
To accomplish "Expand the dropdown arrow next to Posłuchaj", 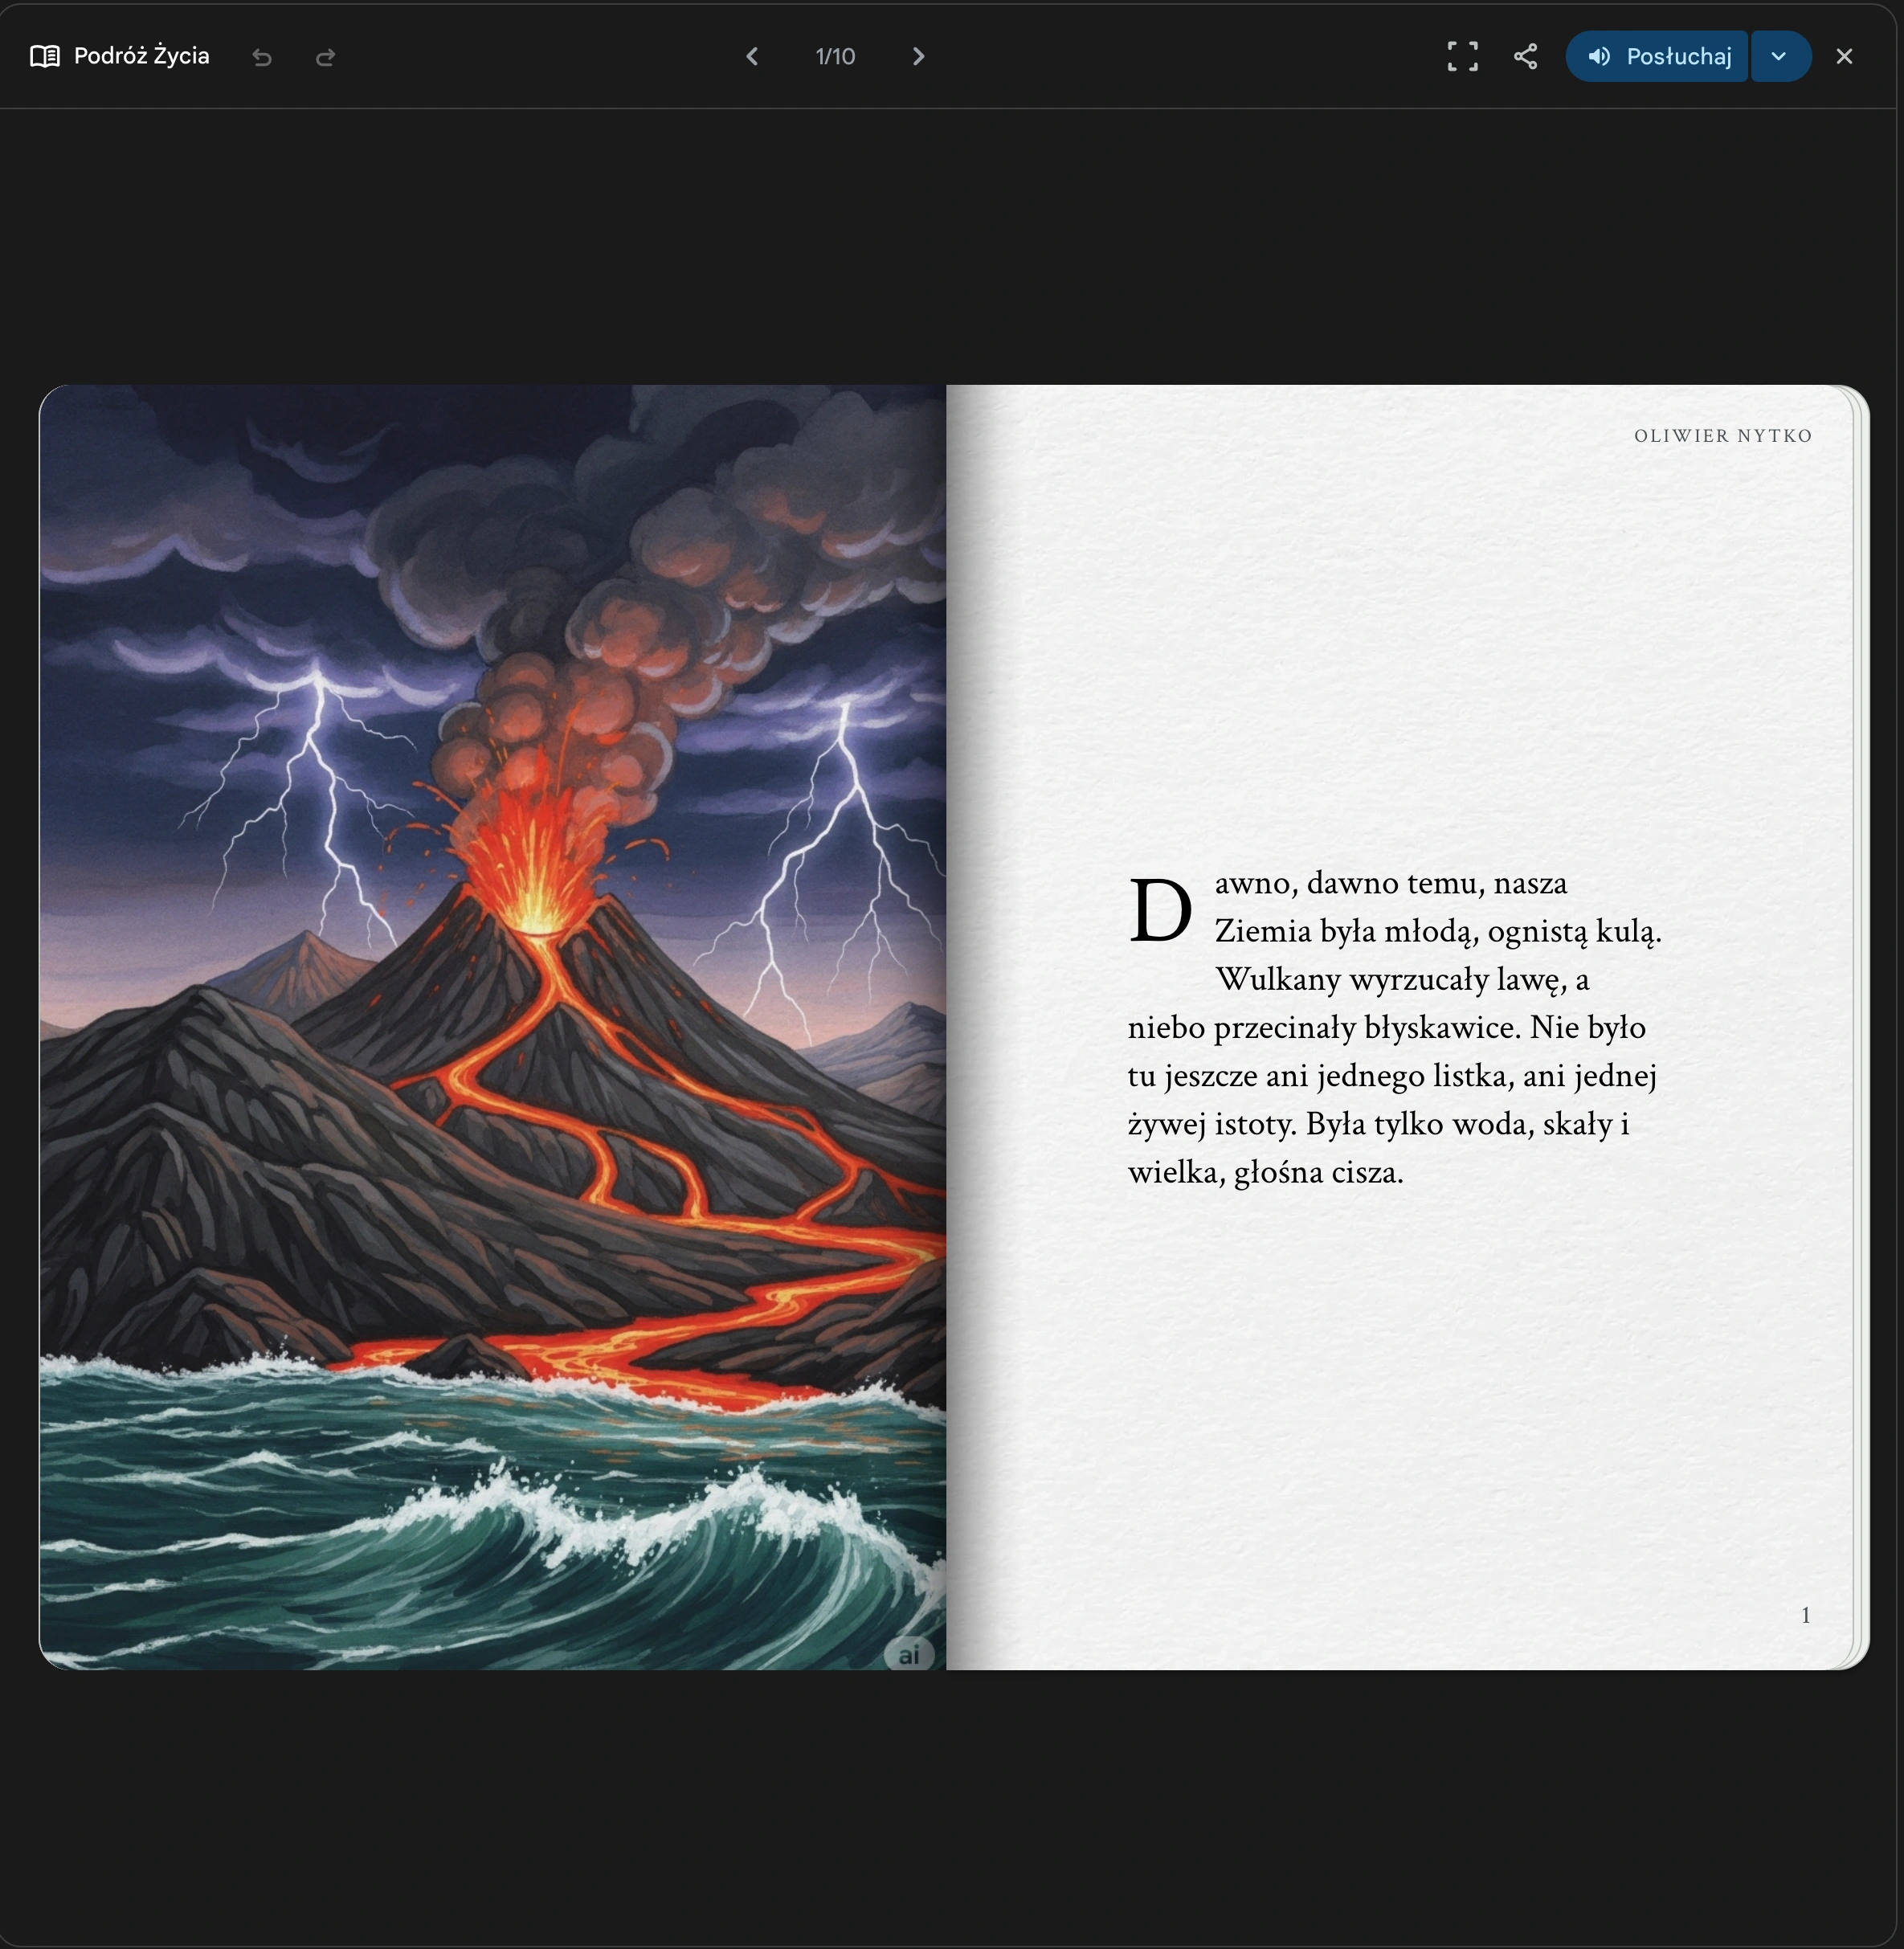I will (x=1780, y=56).
